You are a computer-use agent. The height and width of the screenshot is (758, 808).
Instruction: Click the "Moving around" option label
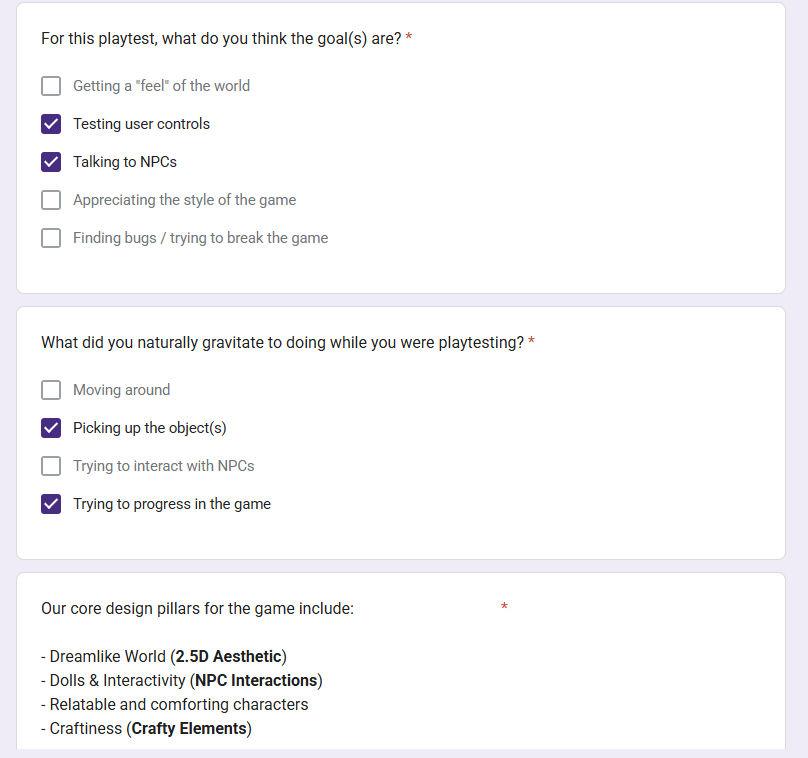pos(122,390)
